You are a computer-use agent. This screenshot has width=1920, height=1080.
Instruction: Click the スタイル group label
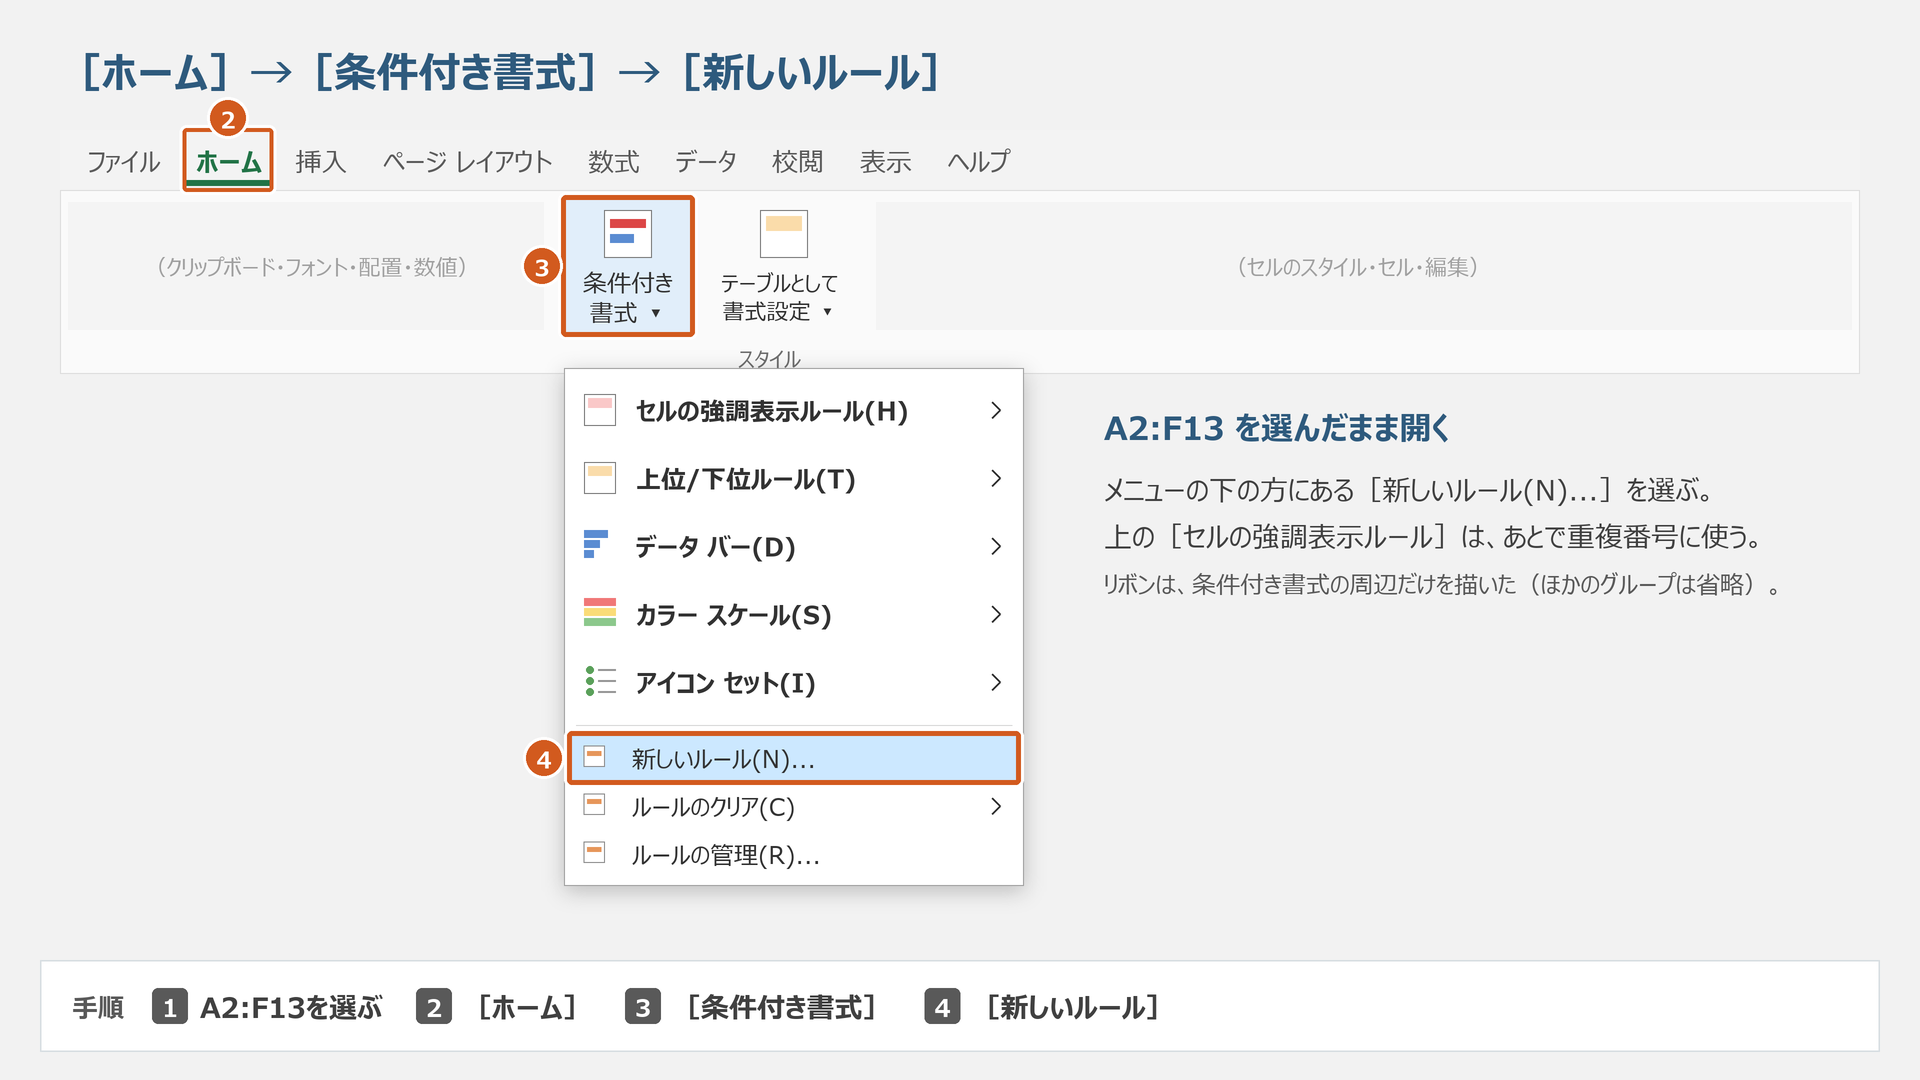click(769, 358)
